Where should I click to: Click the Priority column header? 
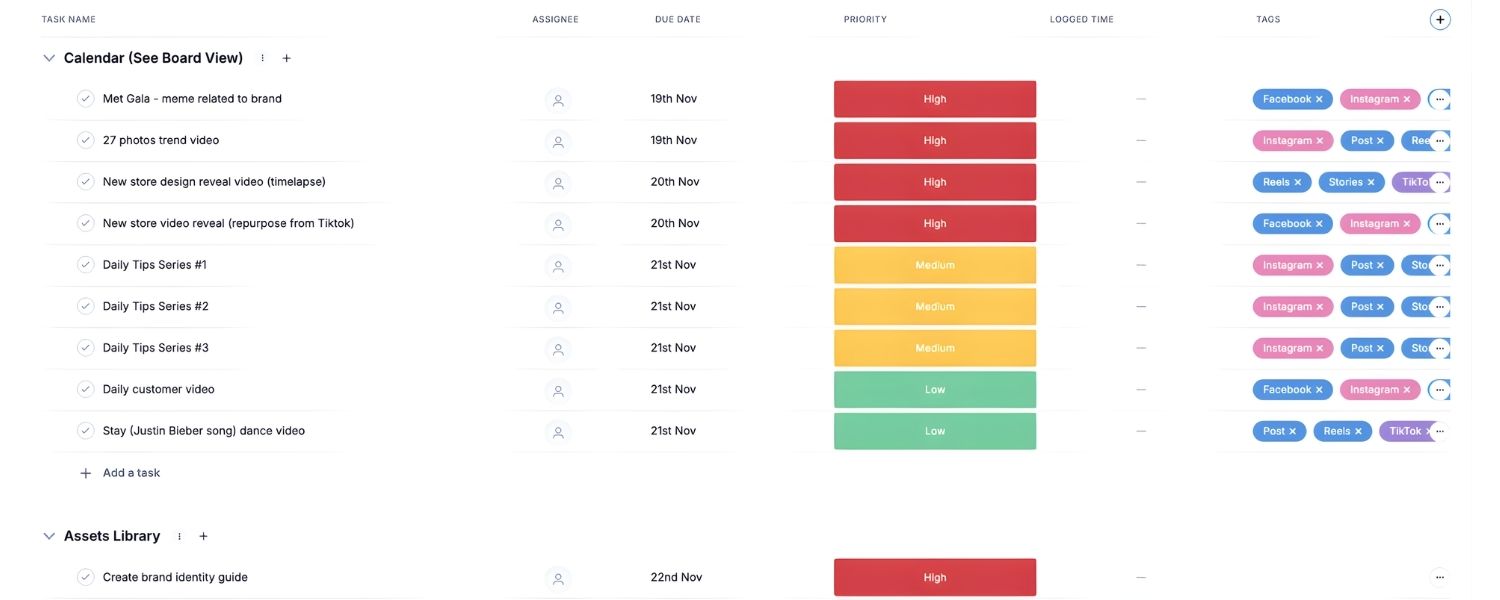865,19
